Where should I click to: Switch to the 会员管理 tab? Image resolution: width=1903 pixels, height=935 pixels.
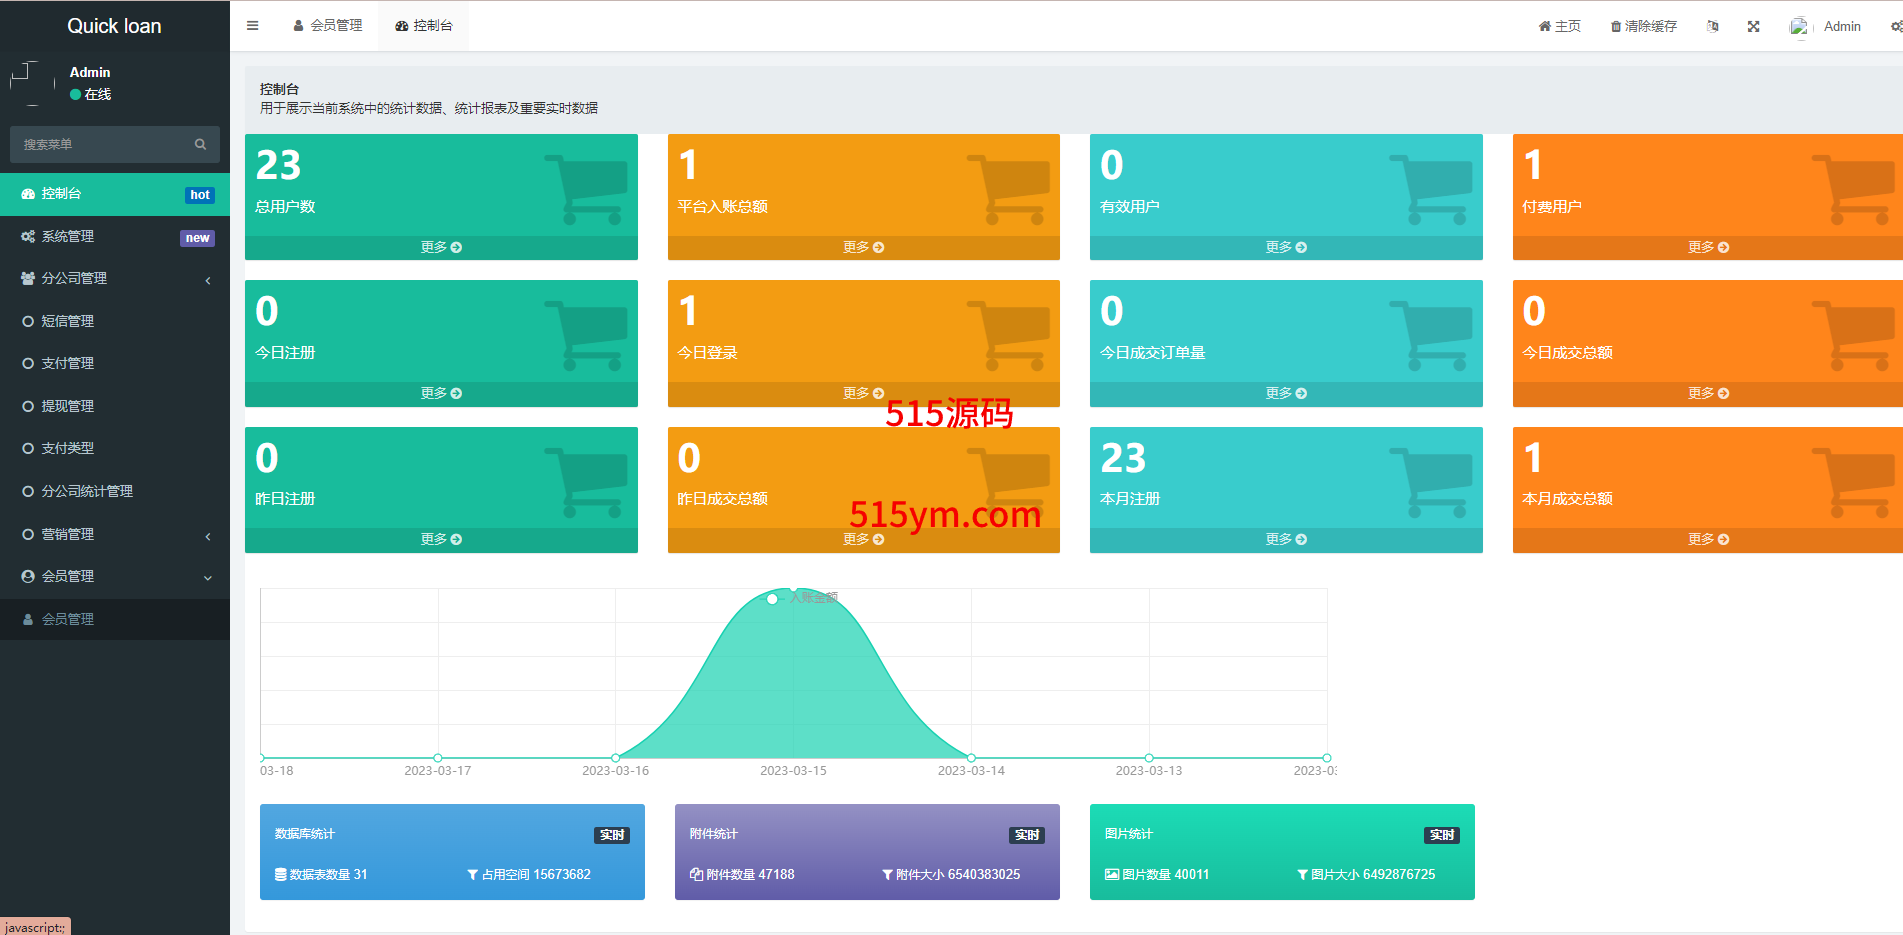(328, 26)
